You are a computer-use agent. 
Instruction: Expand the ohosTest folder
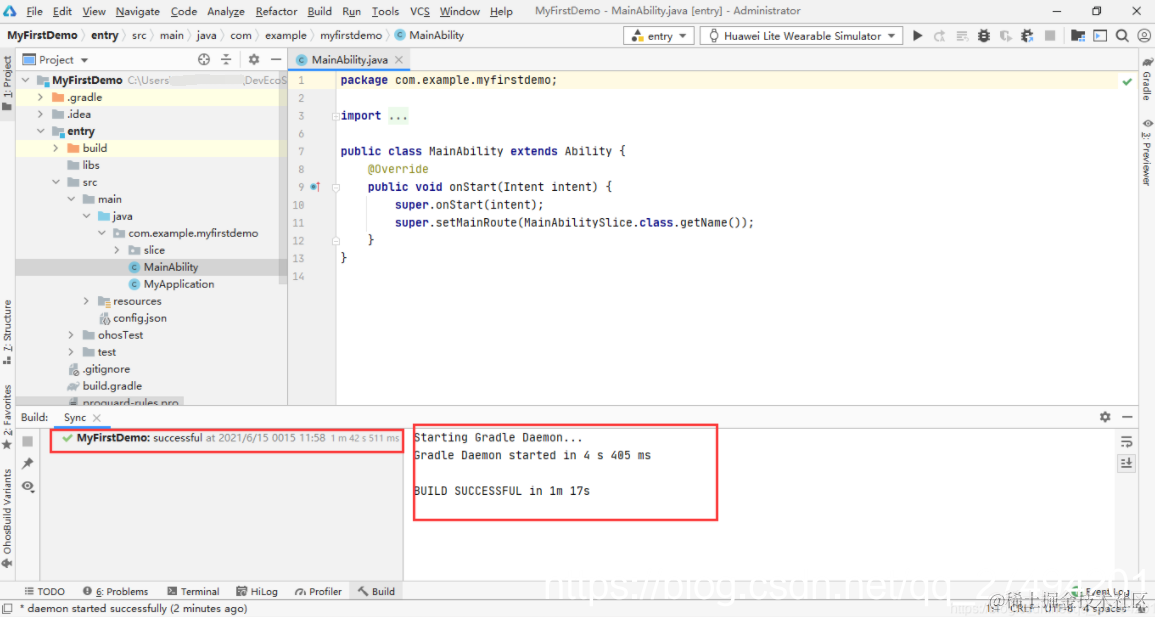pos(71,335)
